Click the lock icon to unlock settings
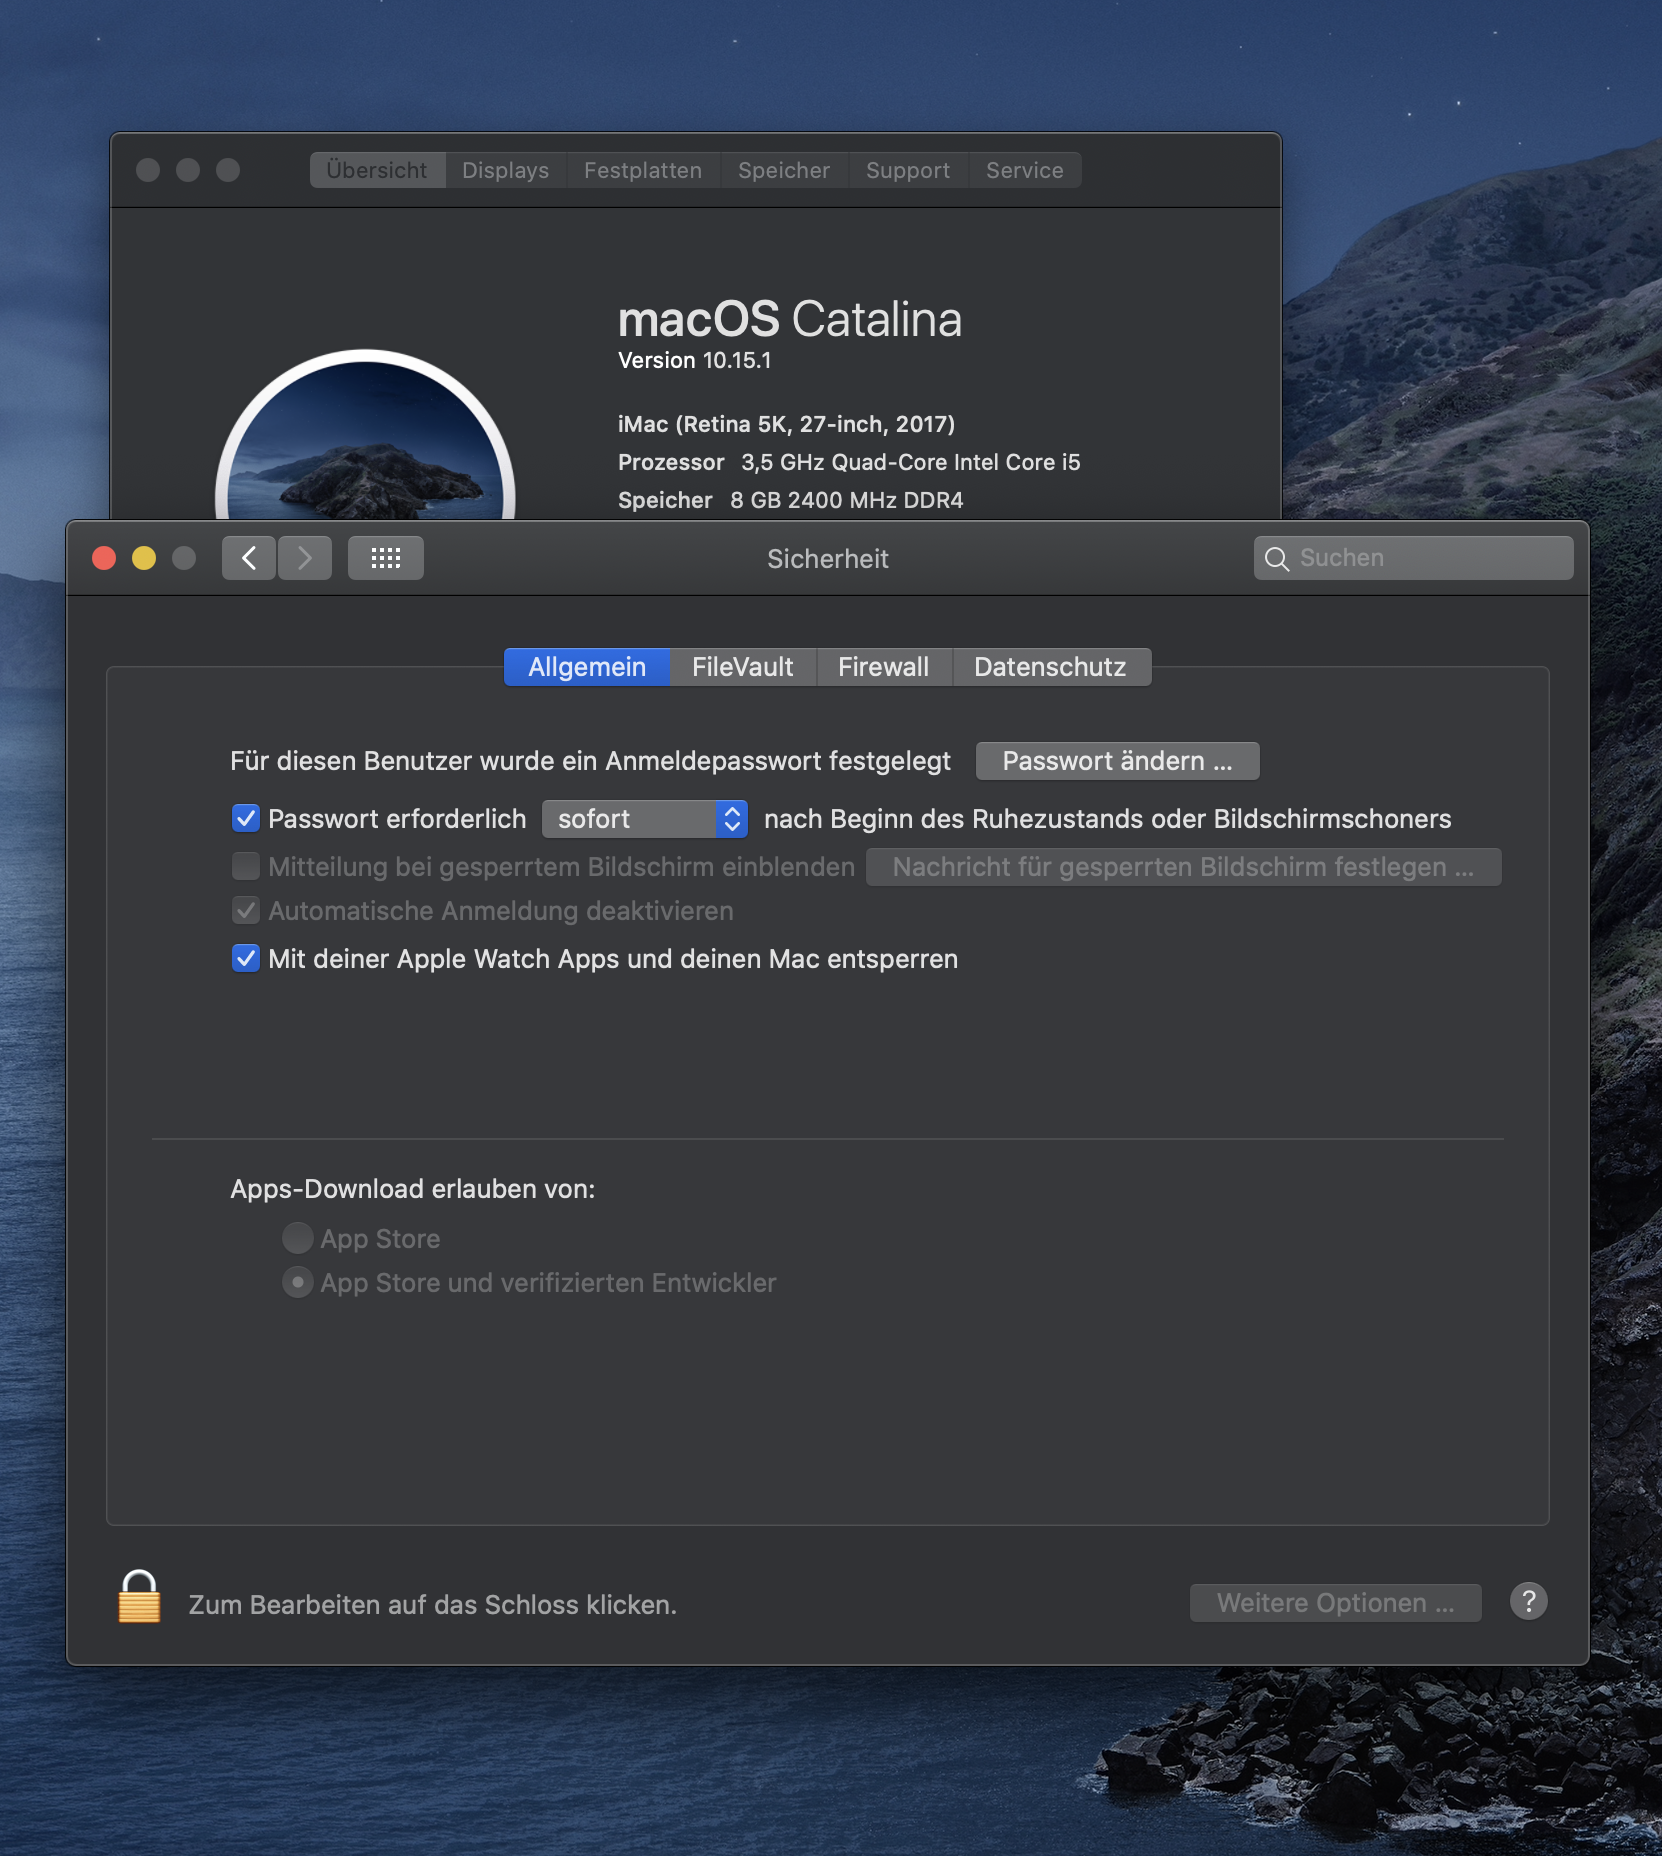This screenshot has height=1856, width=1662. click(x=139, y=1597)
